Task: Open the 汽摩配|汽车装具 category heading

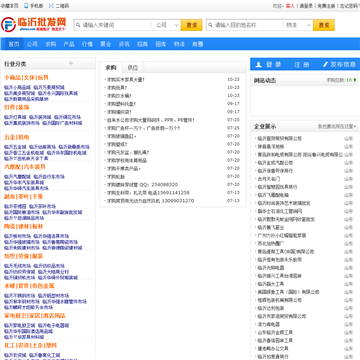Action: 25,167
